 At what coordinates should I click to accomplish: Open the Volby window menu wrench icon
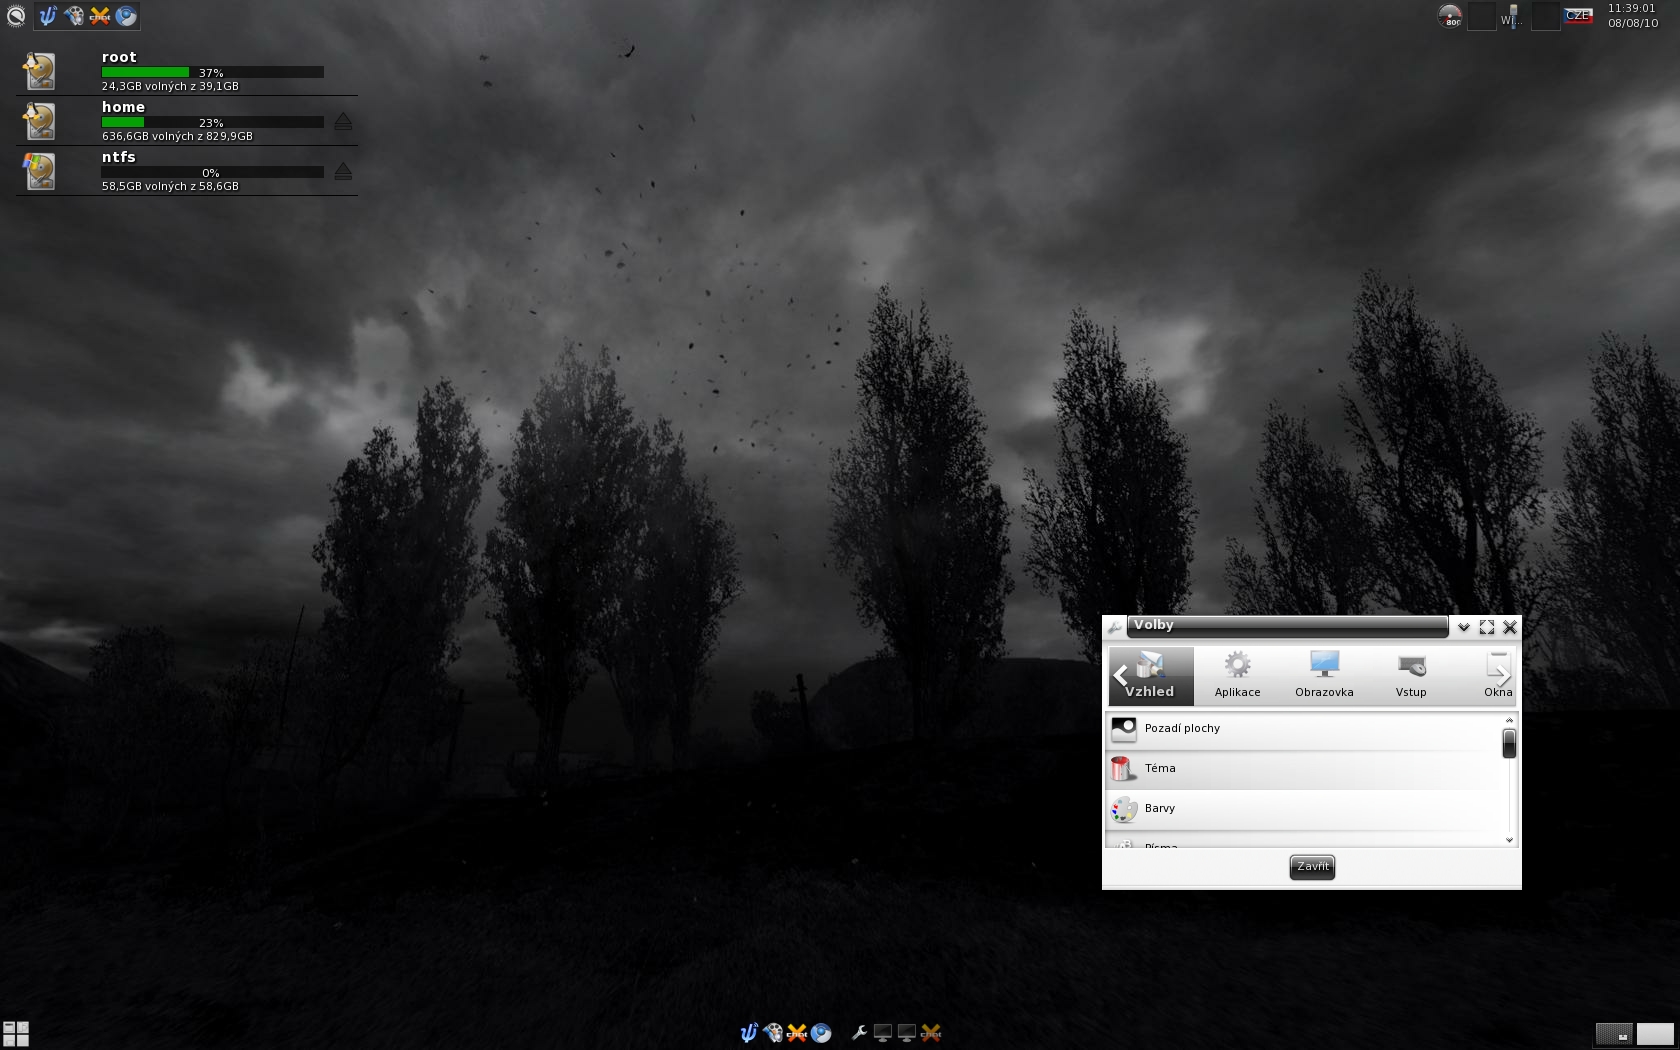[x=1114, y=627]
